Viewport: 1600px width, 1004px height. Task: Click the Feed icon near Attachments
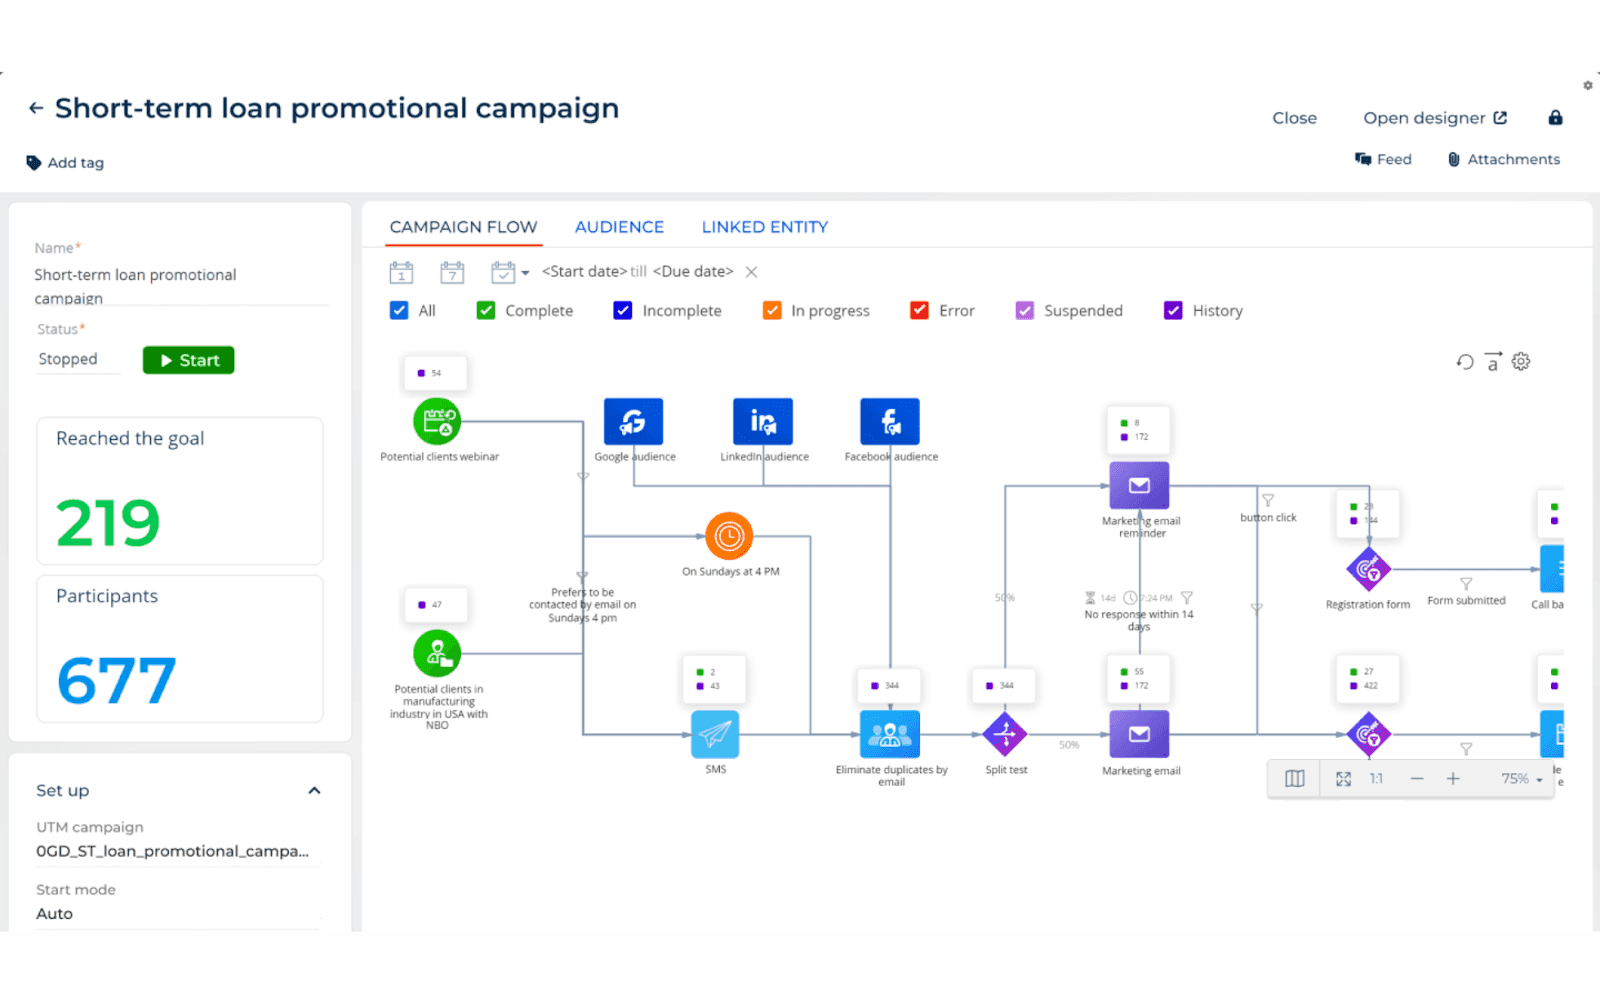point(1363,158)
